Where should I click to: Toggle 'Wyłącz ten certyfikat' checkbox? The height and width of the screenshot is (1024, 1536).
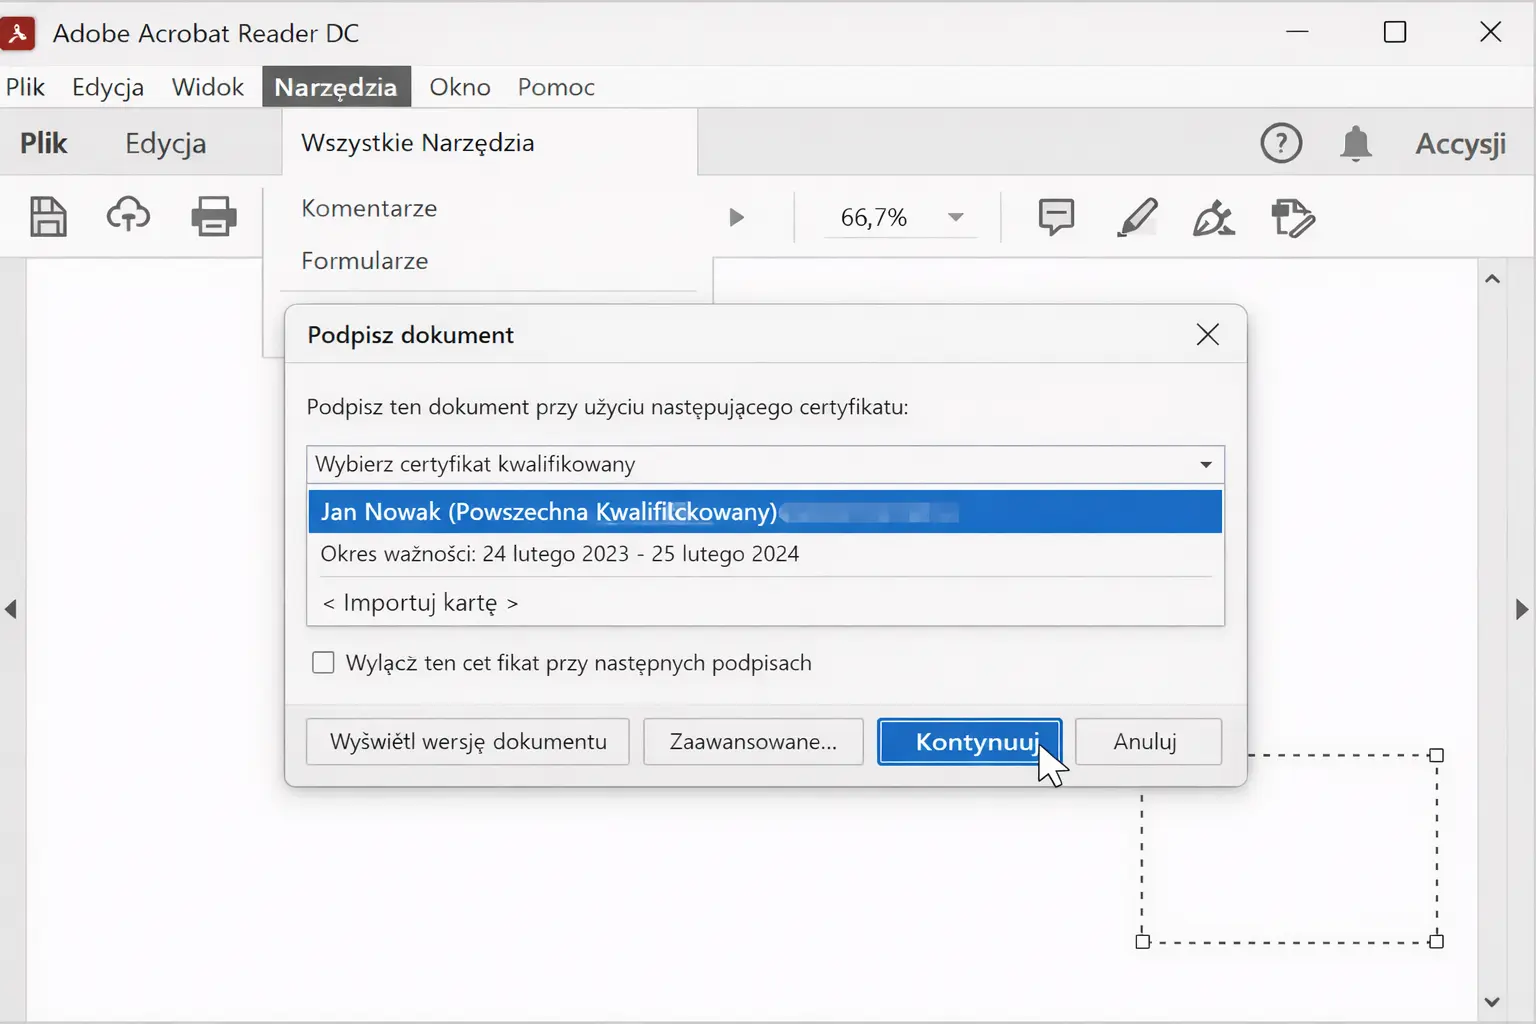[323, 663]
